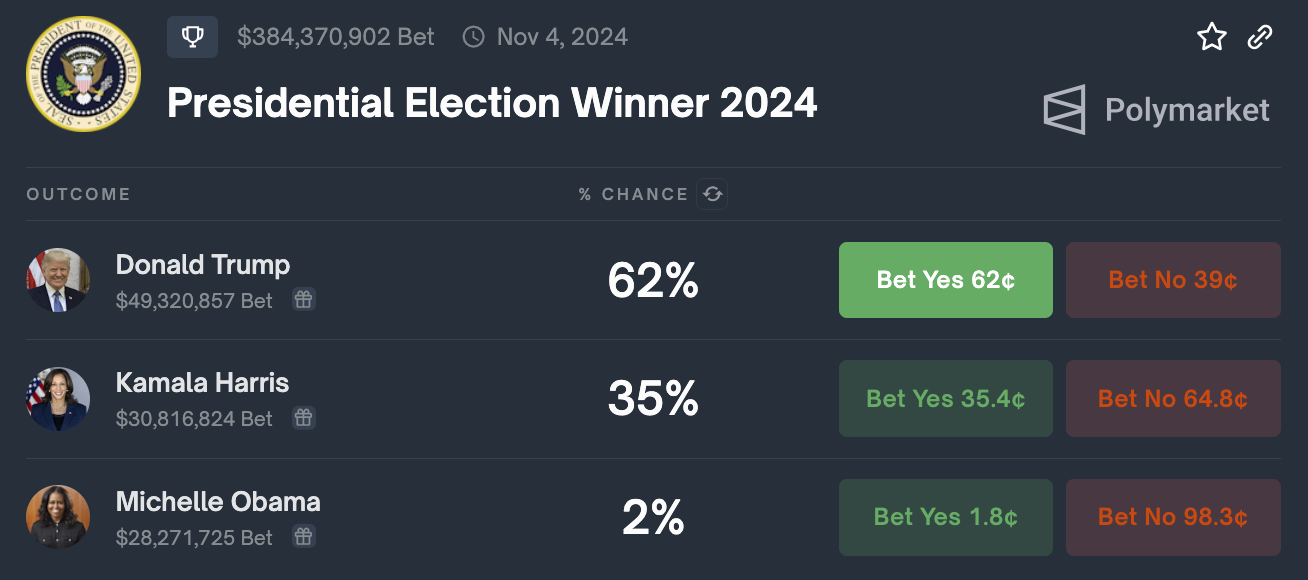Bet Yes on Donald Trump at 62¢
The width and height of the screenshot is (1308, 580).
[945, 280]
